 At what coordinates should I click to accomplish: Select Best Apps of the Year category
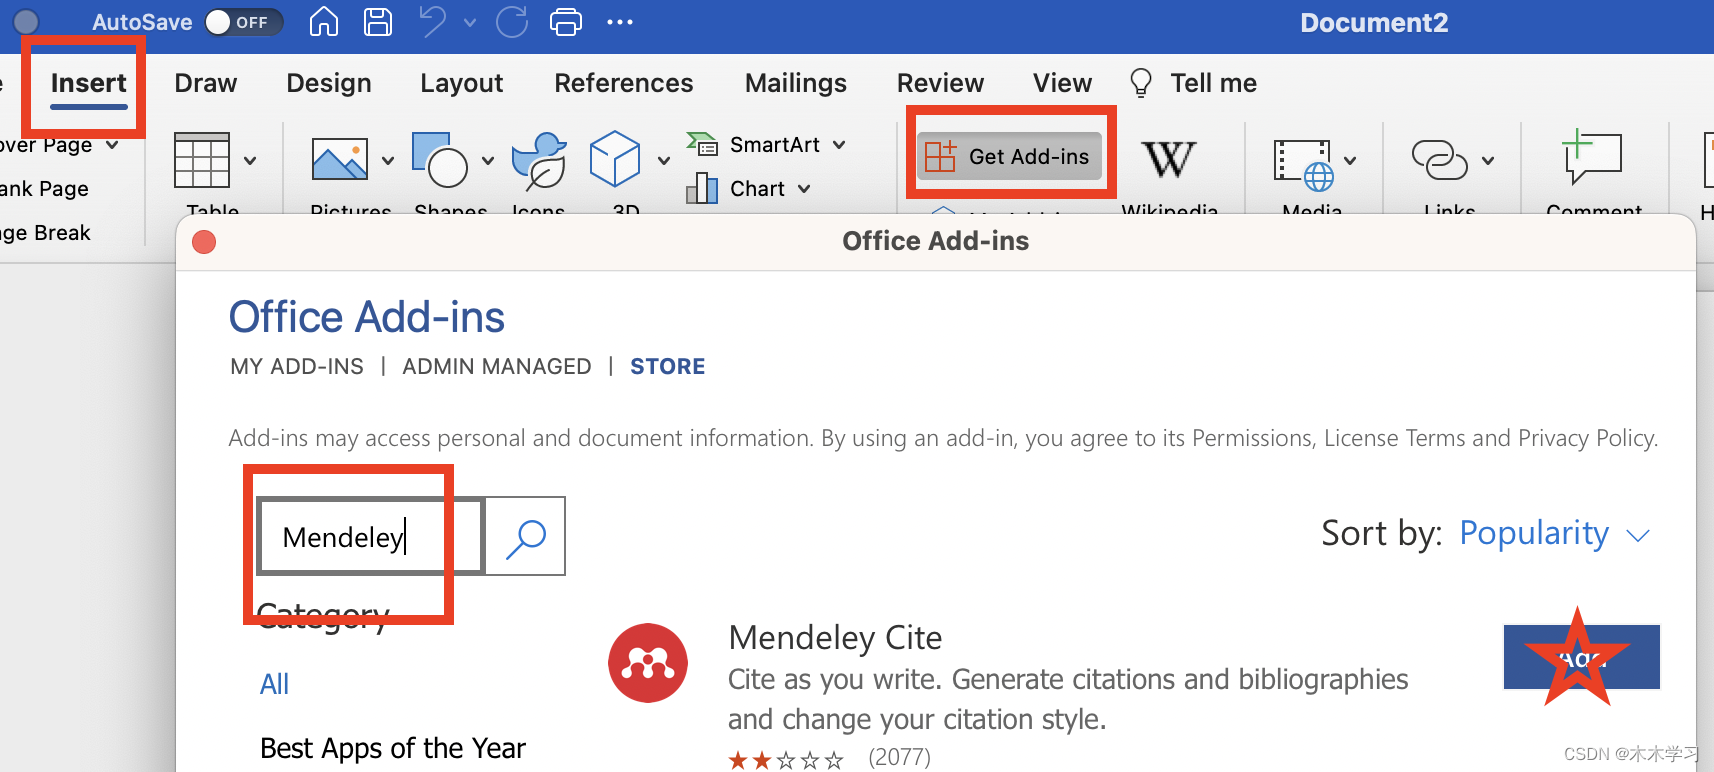[x=393, y=748]
